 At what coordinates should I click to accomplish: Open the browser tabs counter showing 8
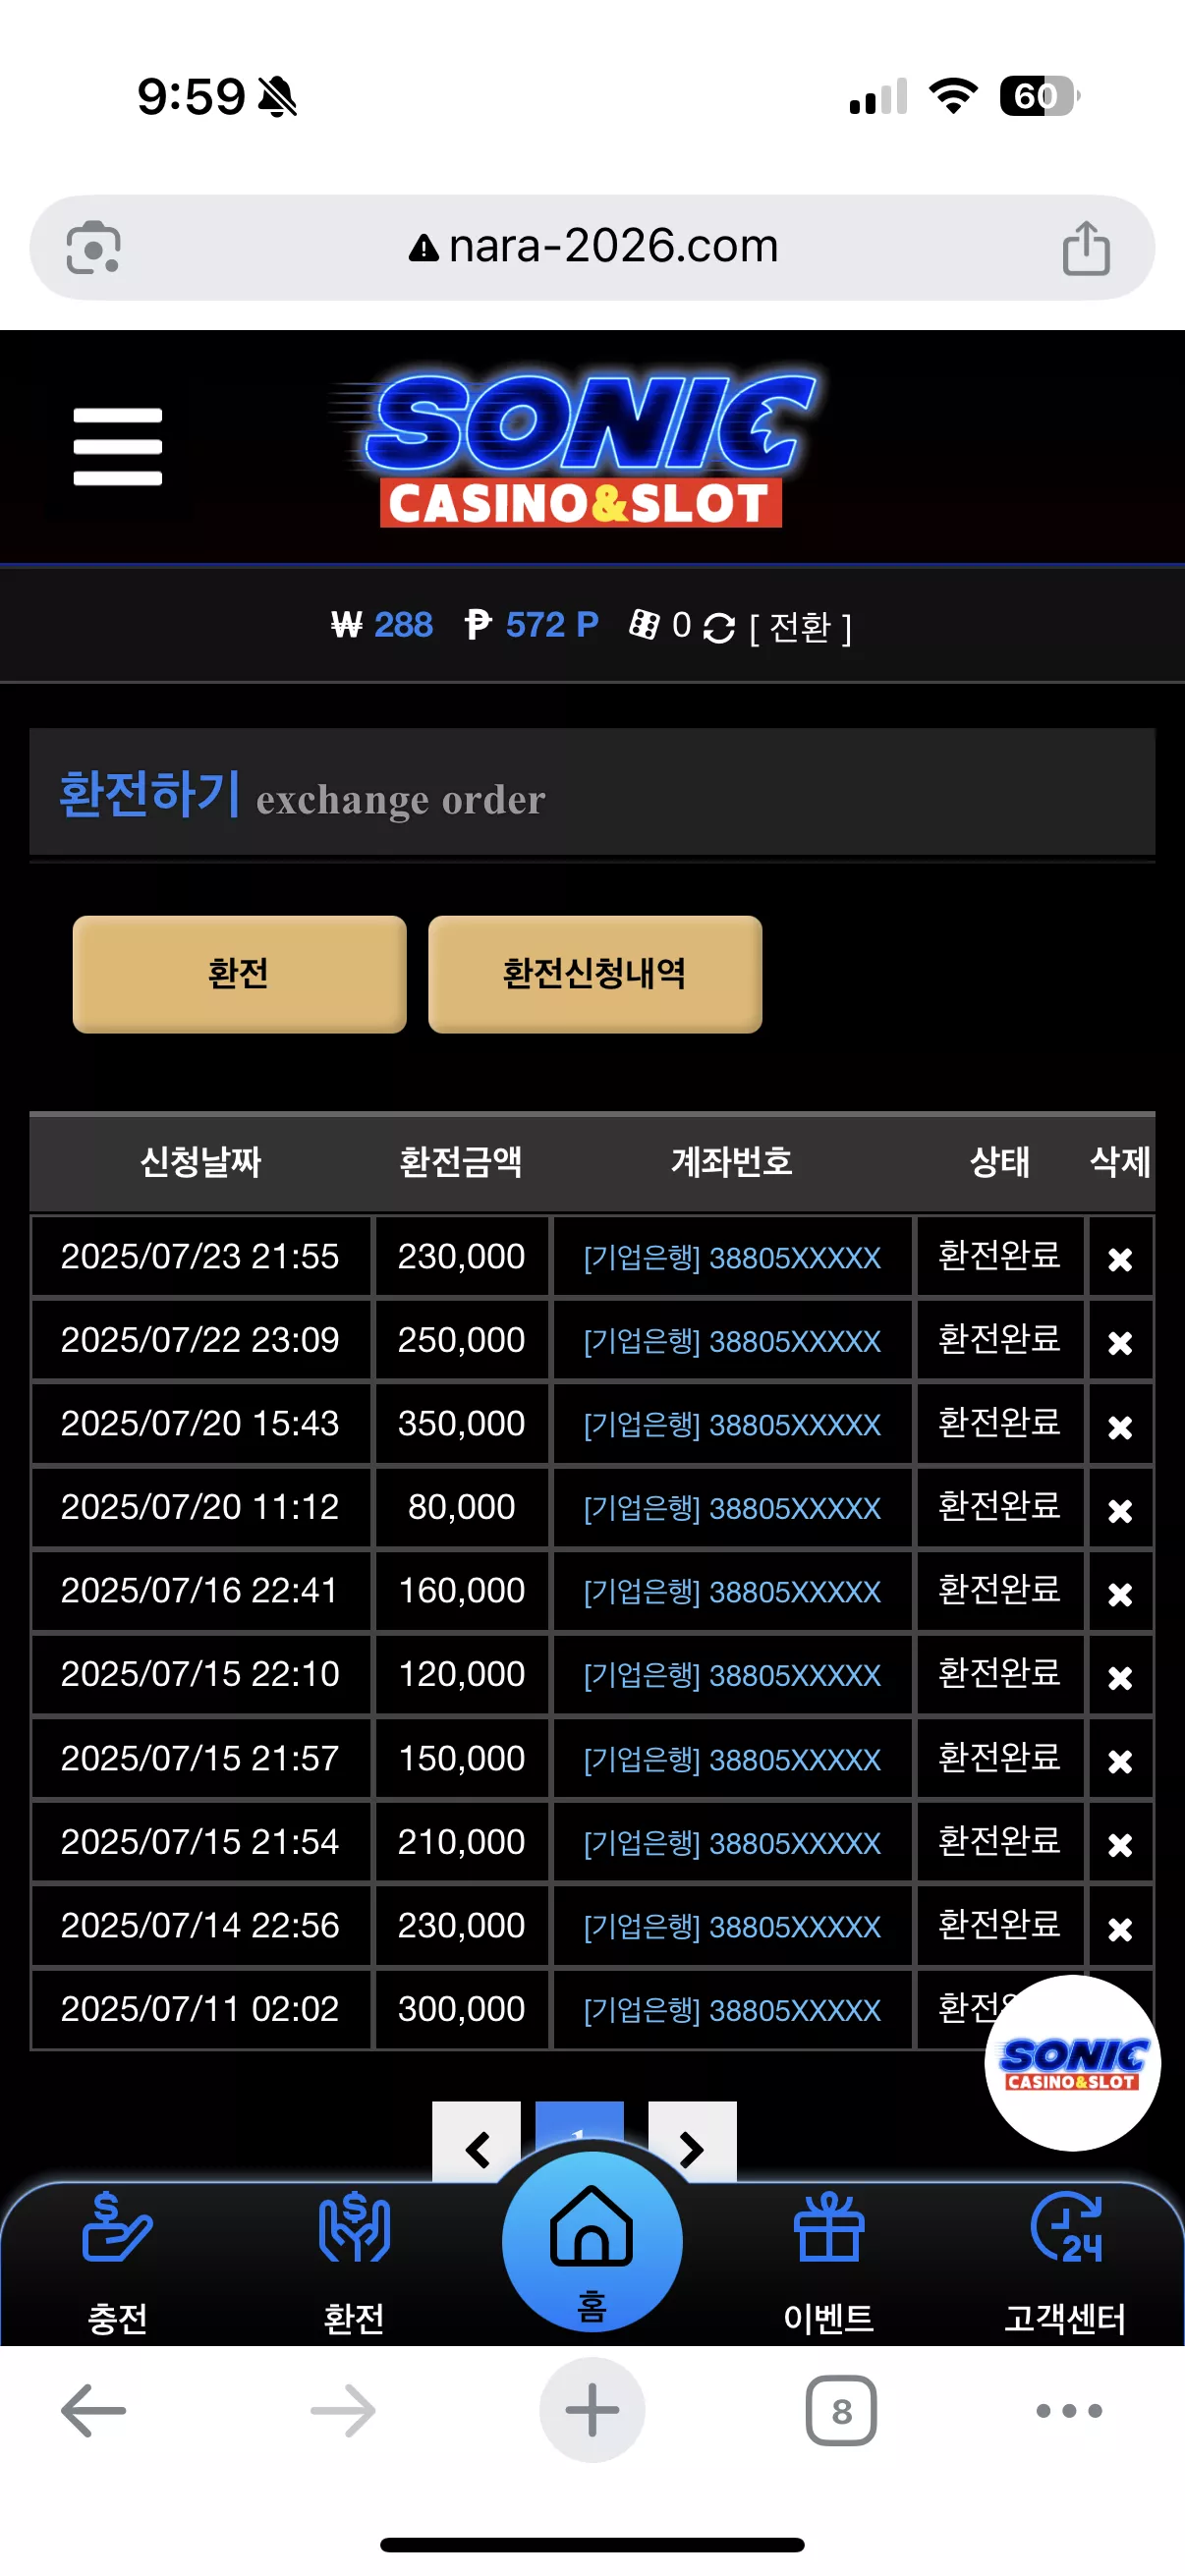click(841, 2411)
